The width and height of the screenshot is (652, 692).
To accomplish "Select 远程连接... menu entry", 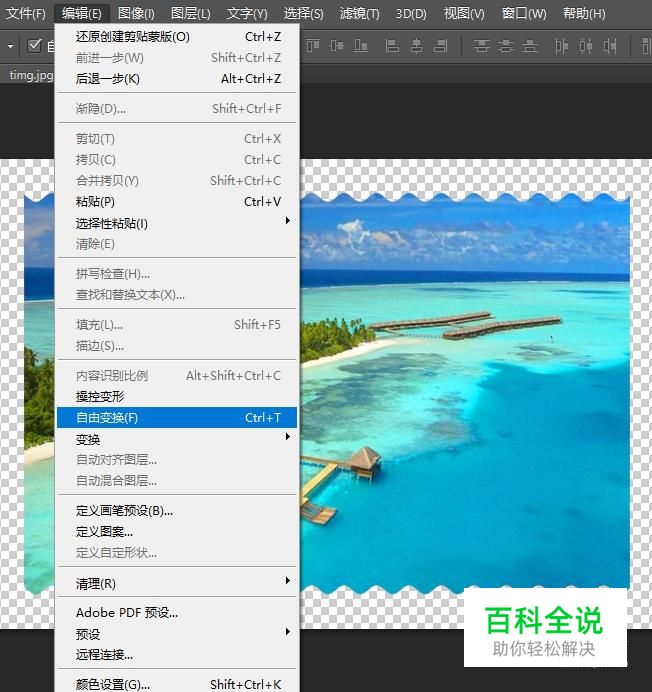I will click(x=177, y=654).
